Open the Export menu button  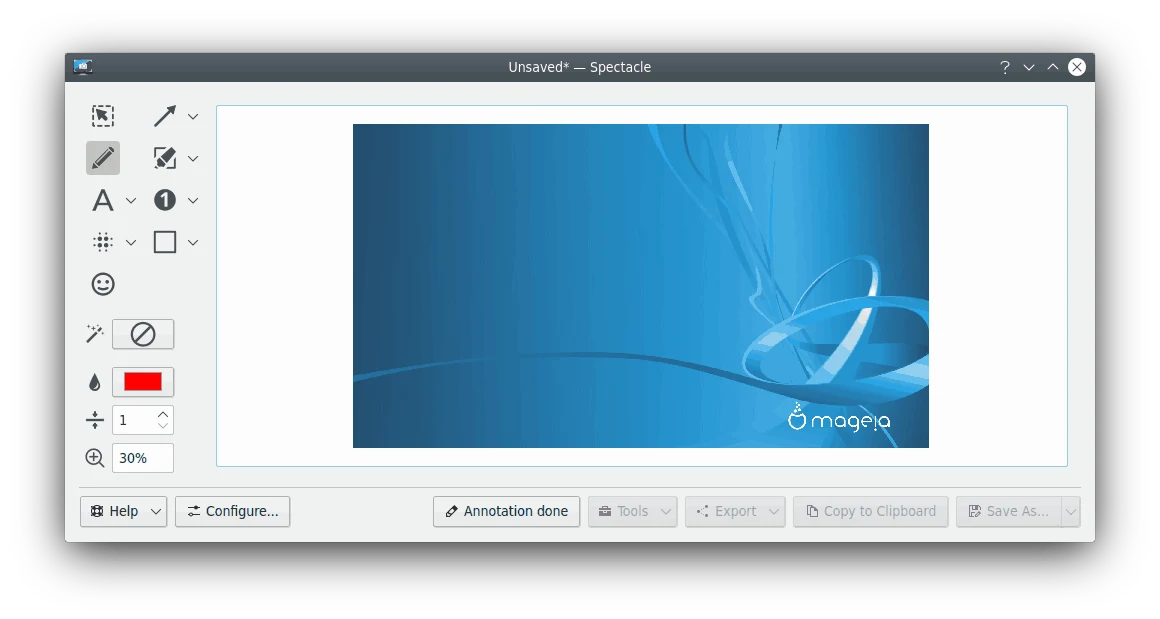click(735, 511)
